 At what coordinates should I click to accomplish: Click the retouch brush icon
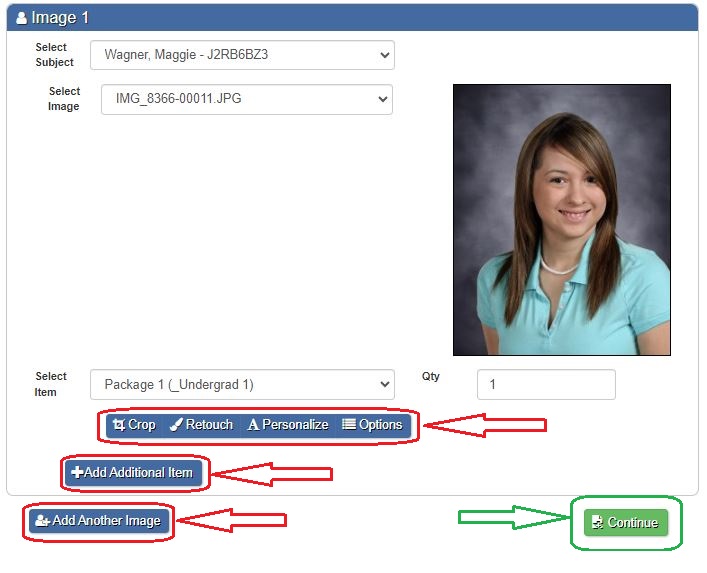[x=175, y=425]
